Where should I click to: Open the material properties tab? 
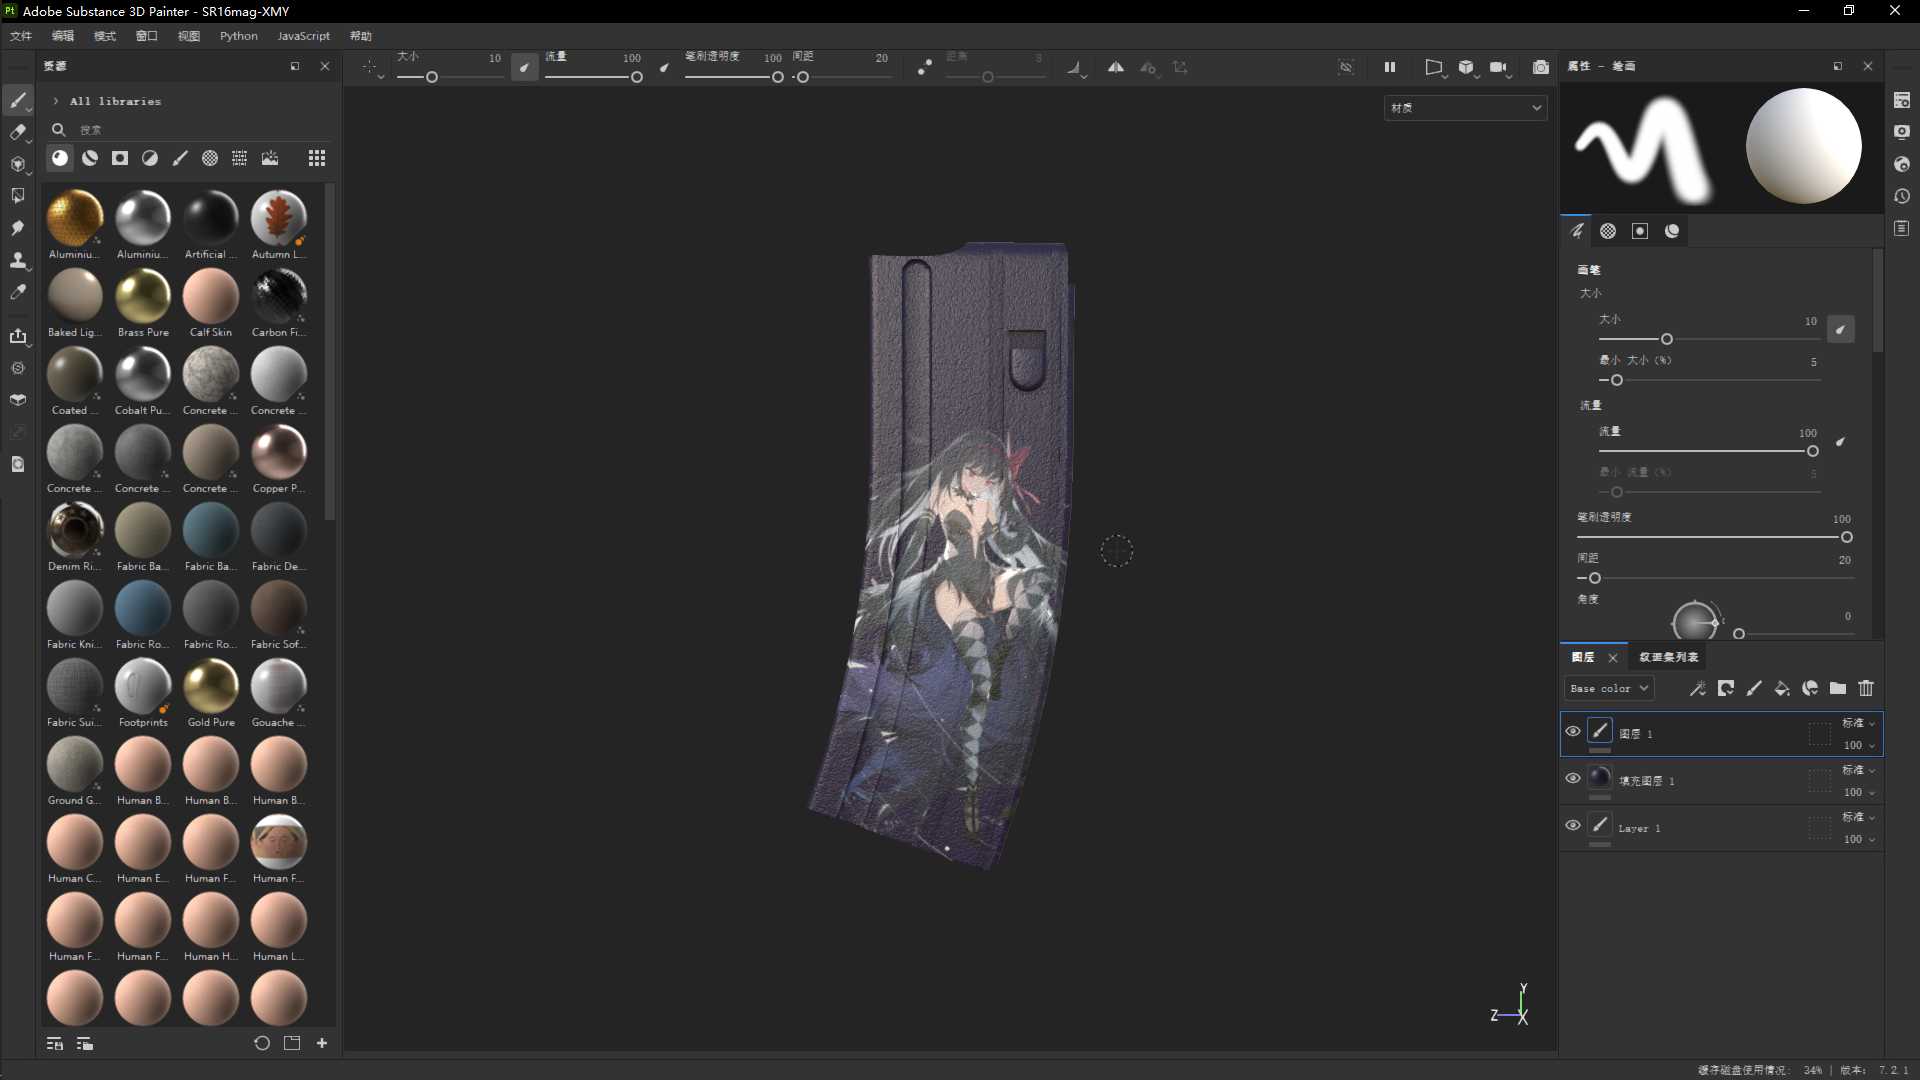point(1672,231)
